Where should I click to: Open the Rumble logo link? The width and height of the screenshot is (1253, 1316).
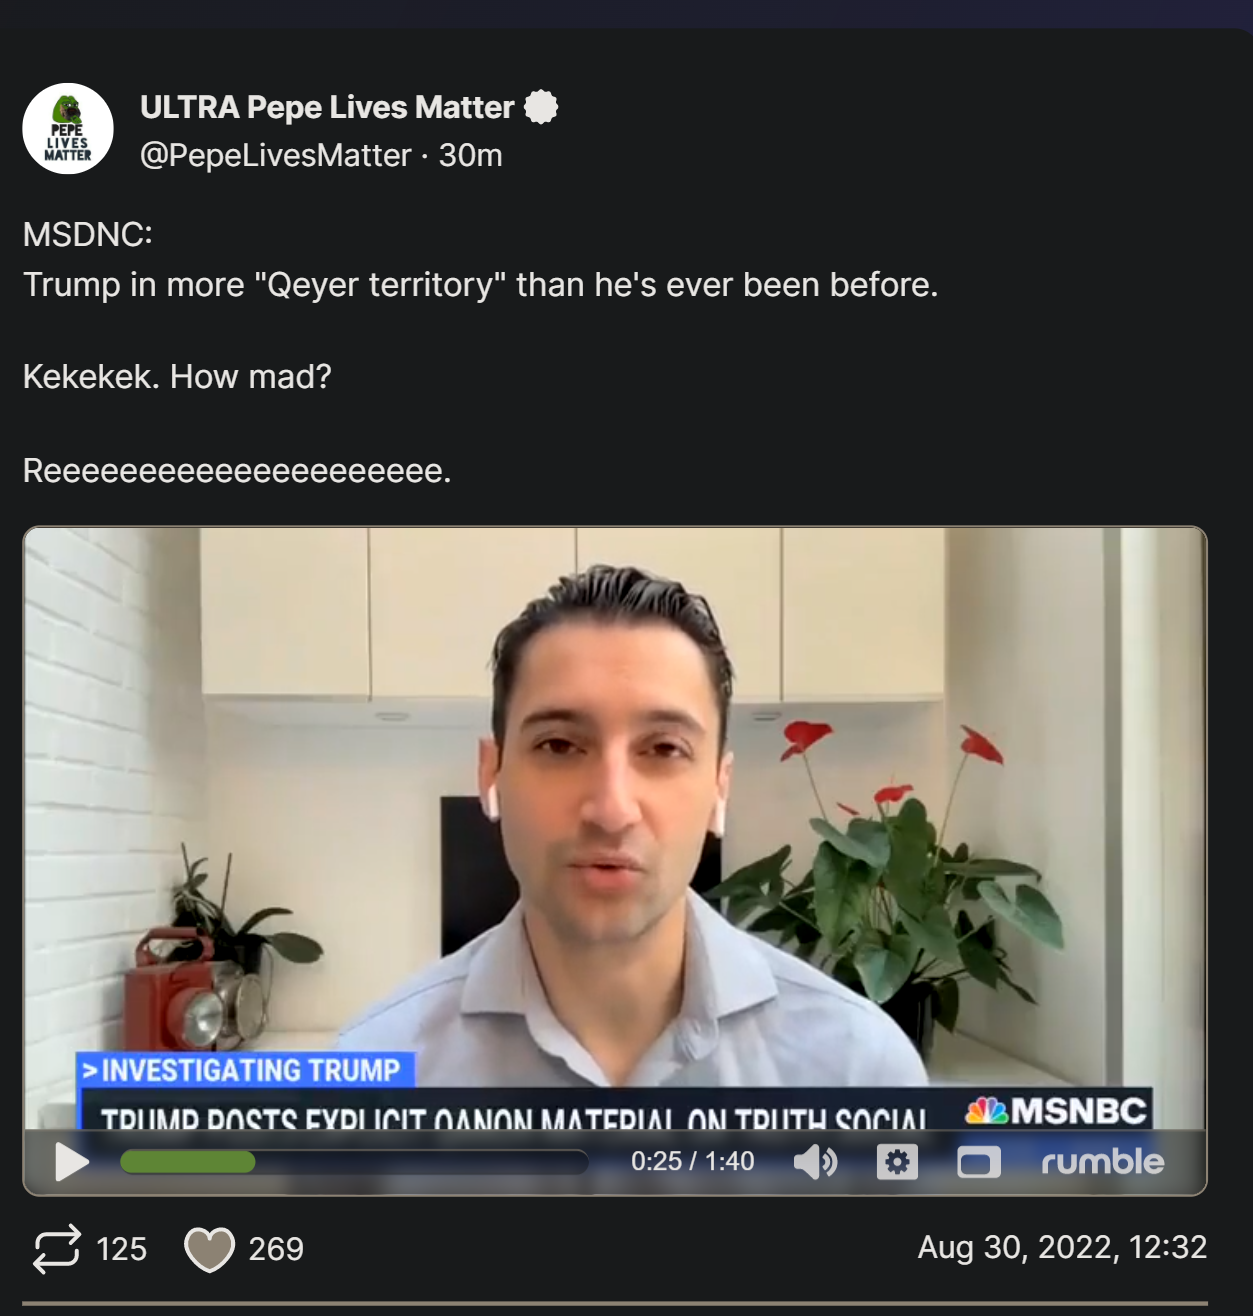click(x=1102, y=1161)
